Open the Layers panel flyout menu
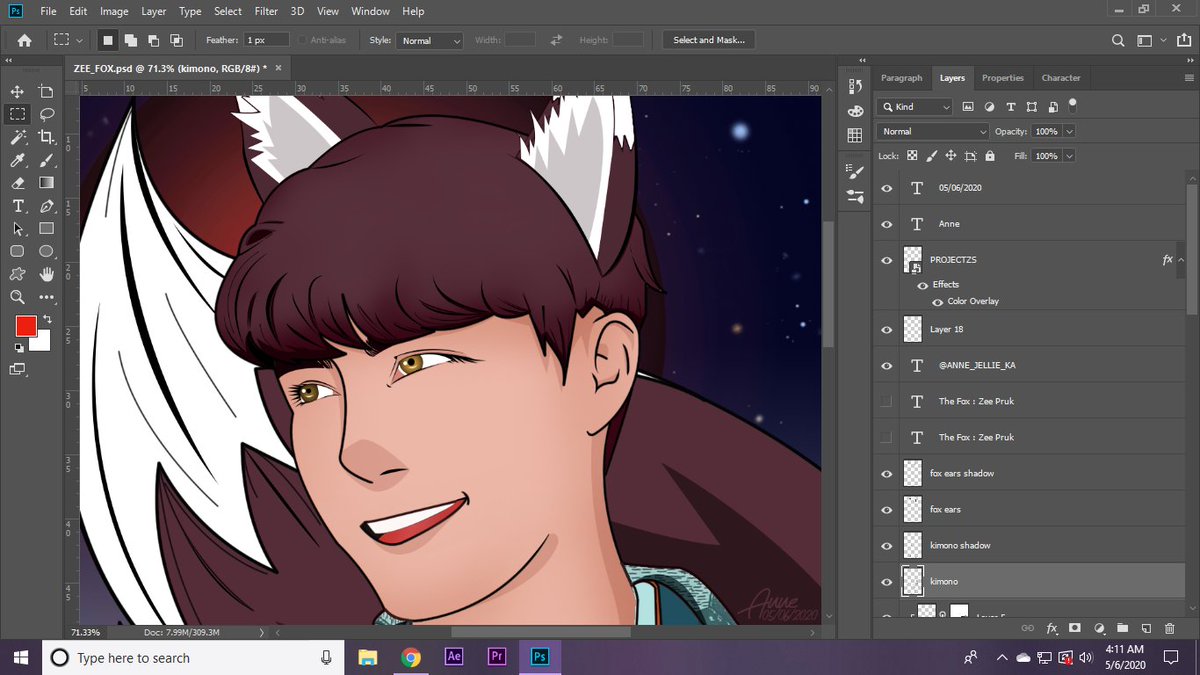The image size is (1200, 675). point(1189,77)
